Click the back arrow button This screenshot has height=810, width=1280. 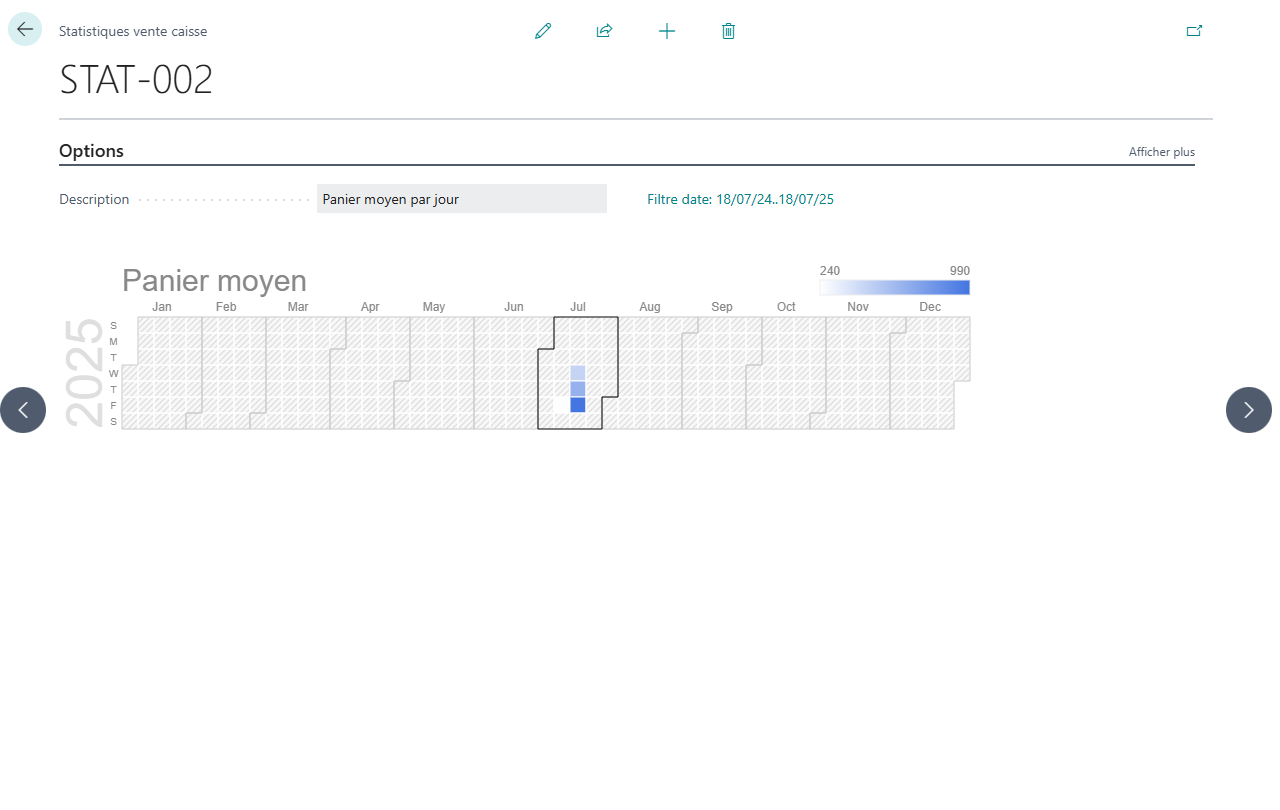[x=25, y=29]
